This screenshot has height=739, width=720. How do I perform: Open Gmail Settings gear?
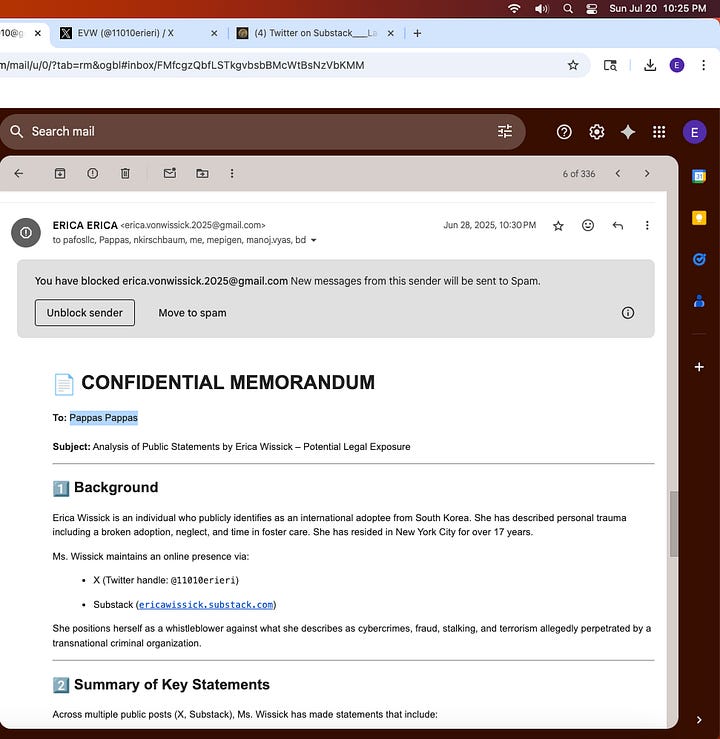597,132
